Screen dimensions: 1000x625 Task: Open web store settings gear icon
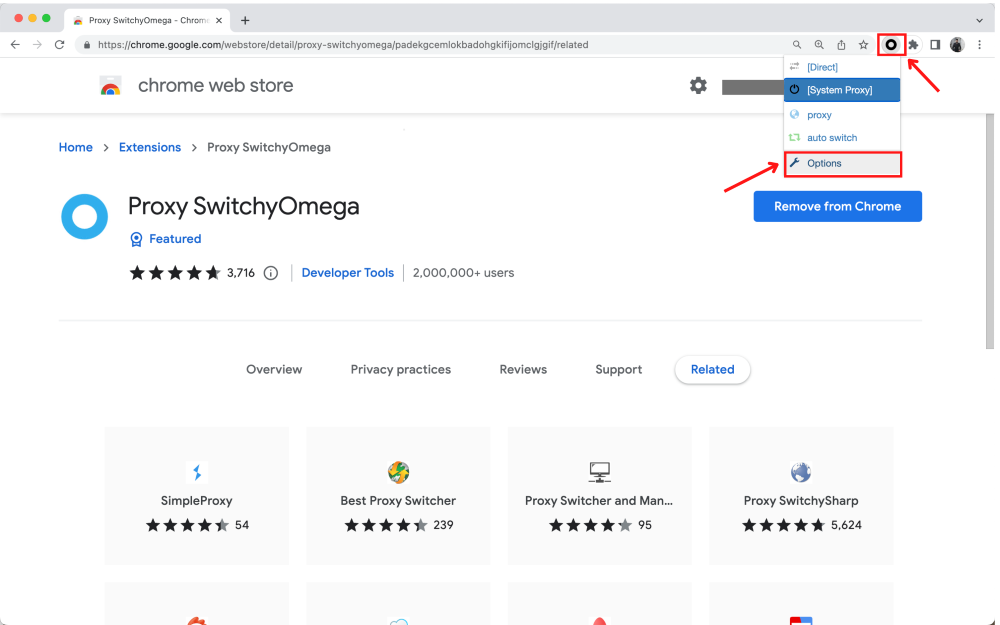698,86
